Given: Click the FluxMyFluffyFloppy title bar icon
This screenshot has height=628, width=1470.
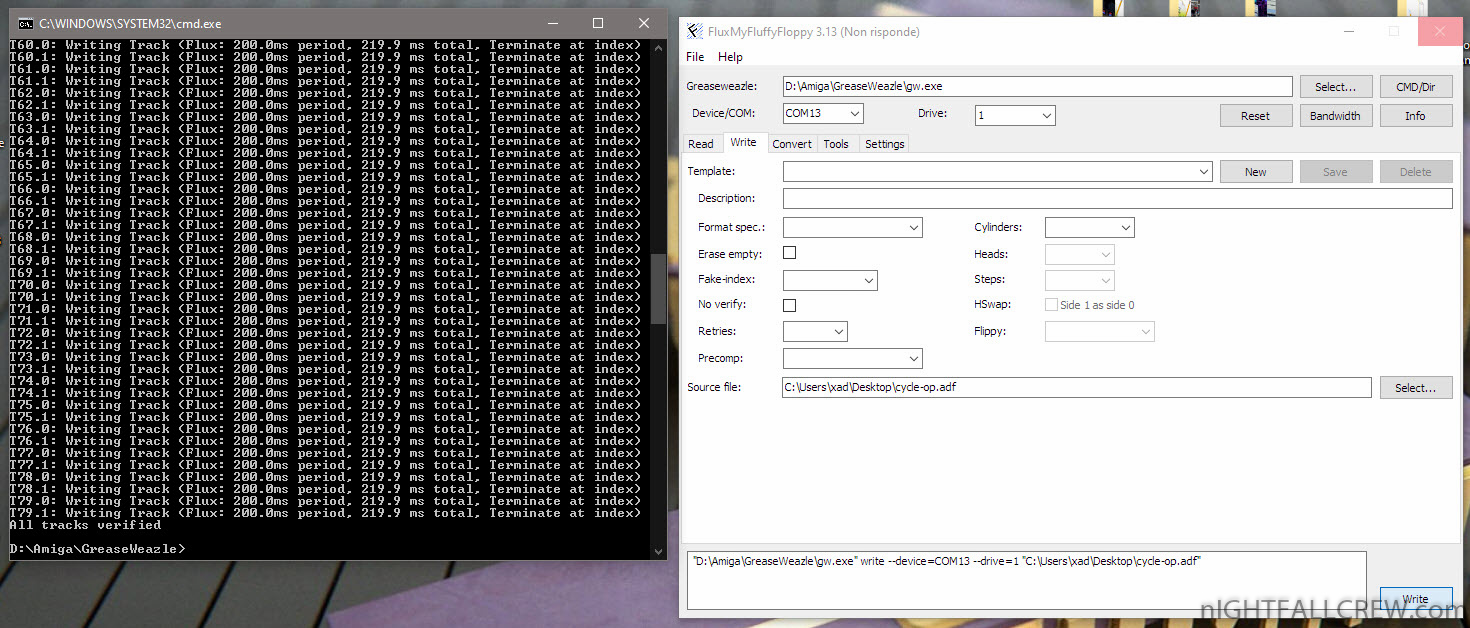Looking at the screenshot, I should (696, 32).
